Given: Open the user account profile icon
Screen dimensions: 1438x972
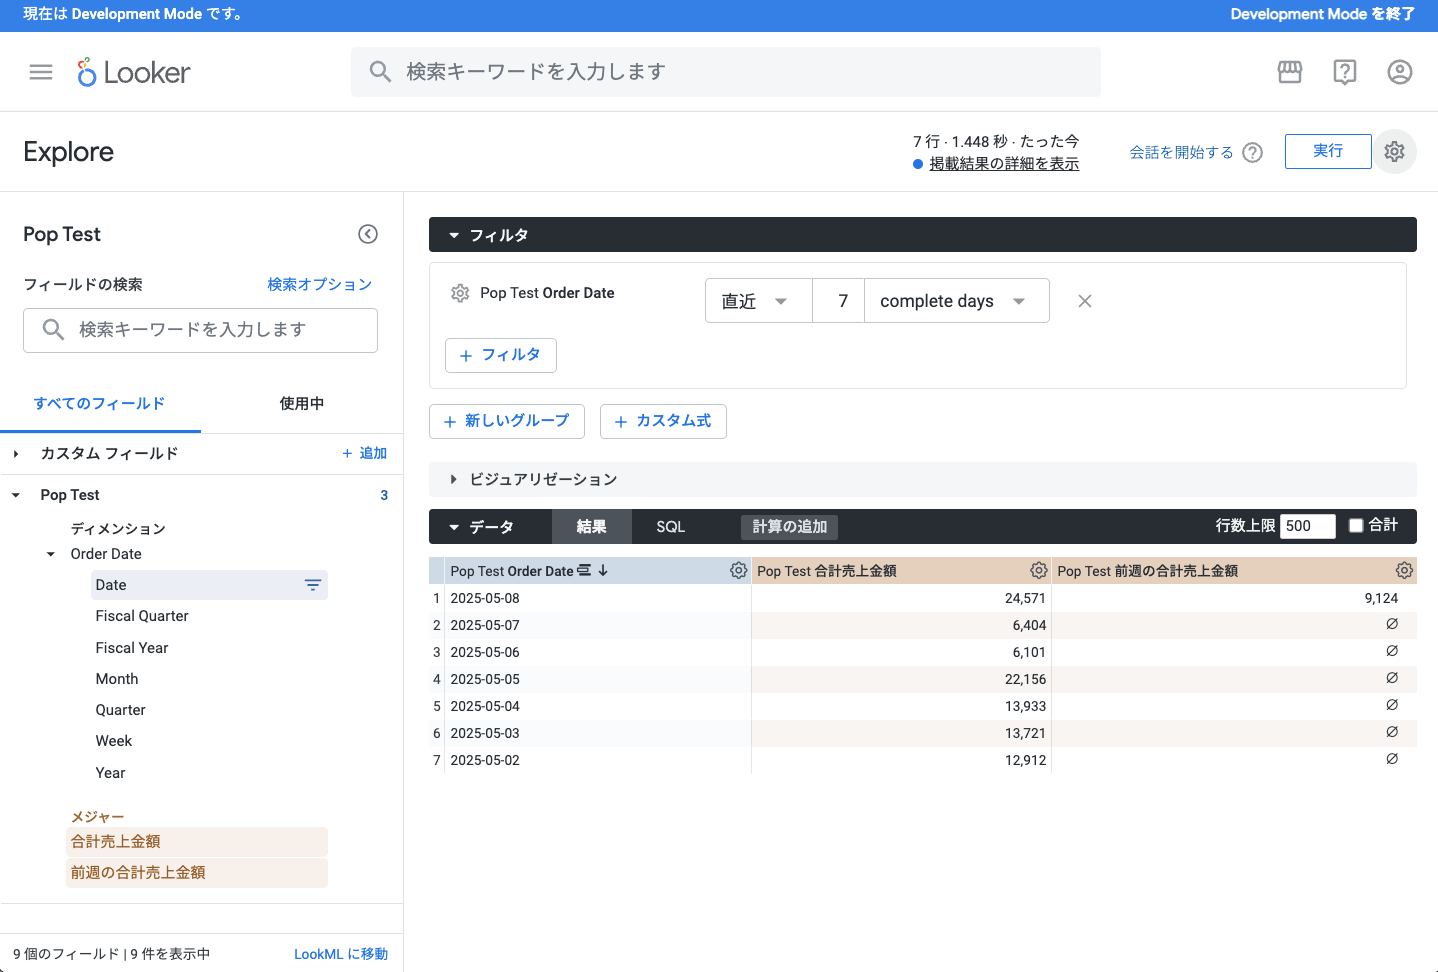Looking at the screenshot, I should pos(1400,72).
